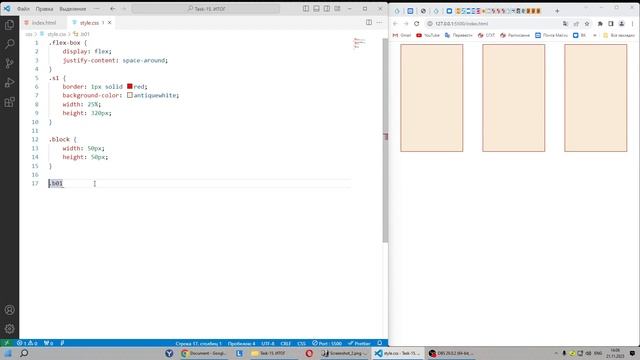The width and height of the screenshot is (640, 360).
Task: Click the .b01 breadcrumb symbol
Action: 84,34
